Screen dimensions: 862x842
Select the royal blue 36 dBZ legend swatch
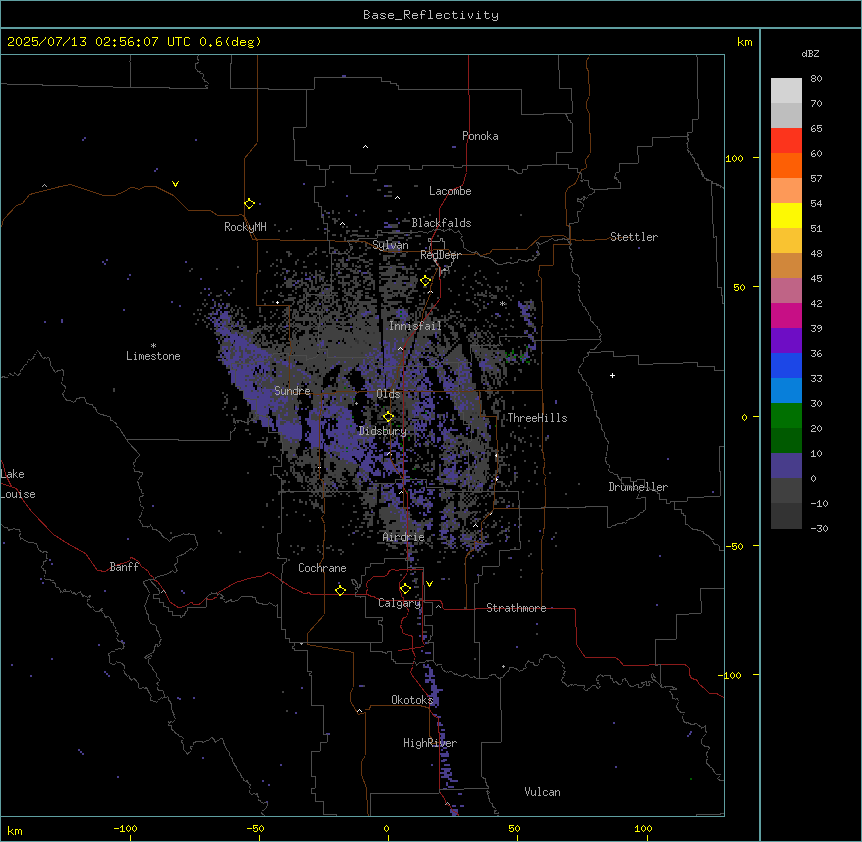[786, 366]
